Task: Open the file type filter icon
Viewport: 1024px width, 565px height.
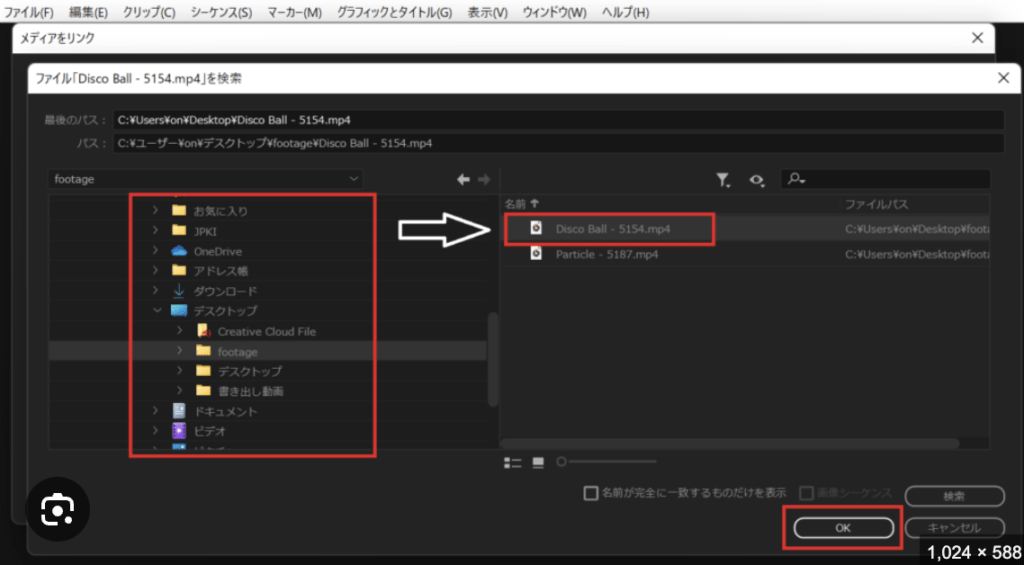Action: click(722, 179)
